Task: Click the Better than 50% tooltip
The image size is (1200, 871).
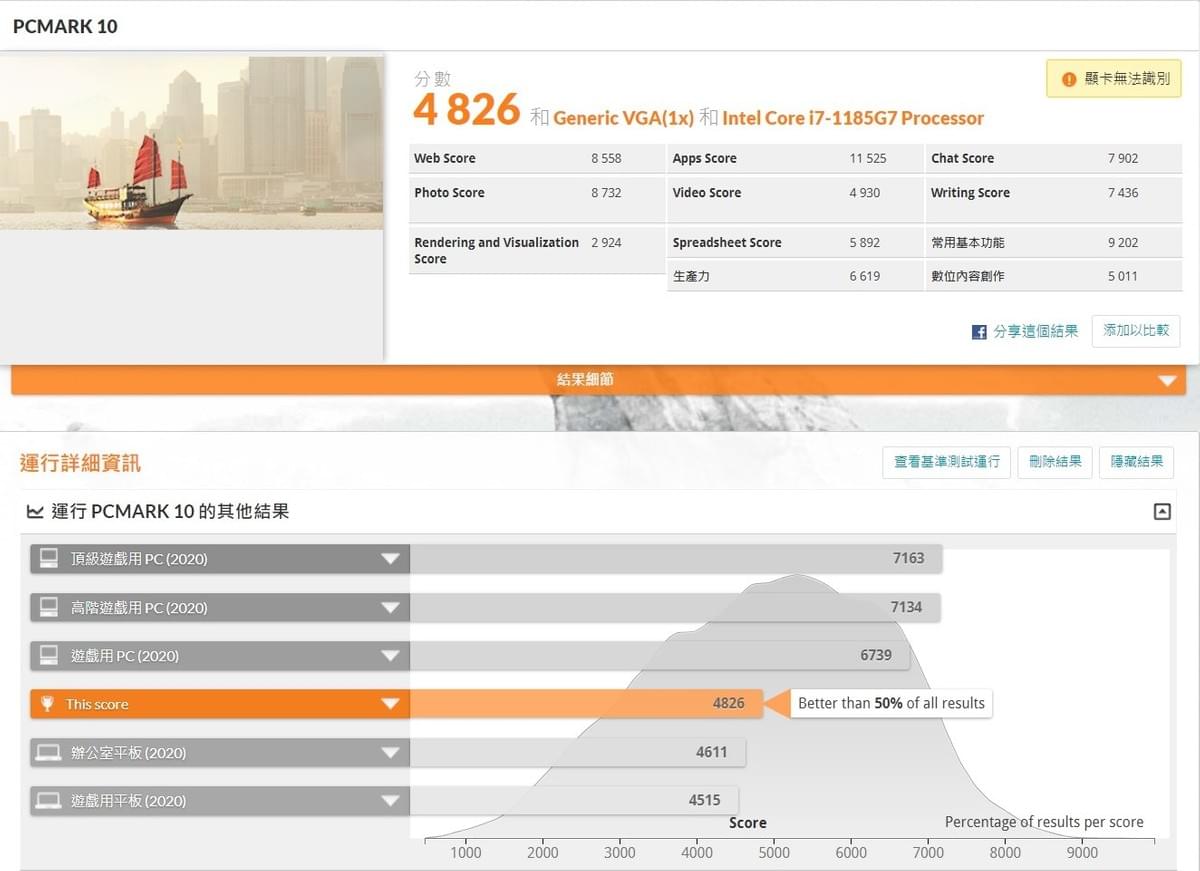Action: pyautogui.click(x=891, y=703)
